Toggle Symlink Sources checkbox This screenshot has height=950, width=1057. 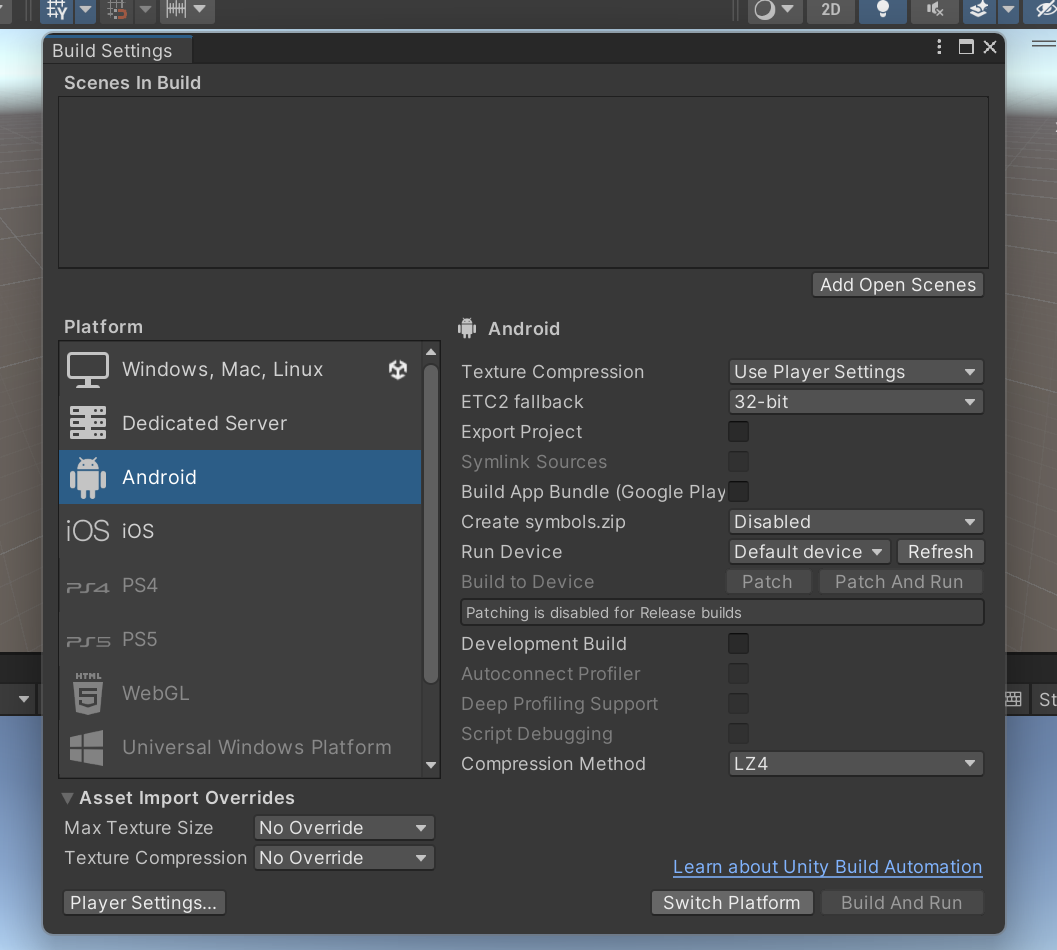(738, 462)
